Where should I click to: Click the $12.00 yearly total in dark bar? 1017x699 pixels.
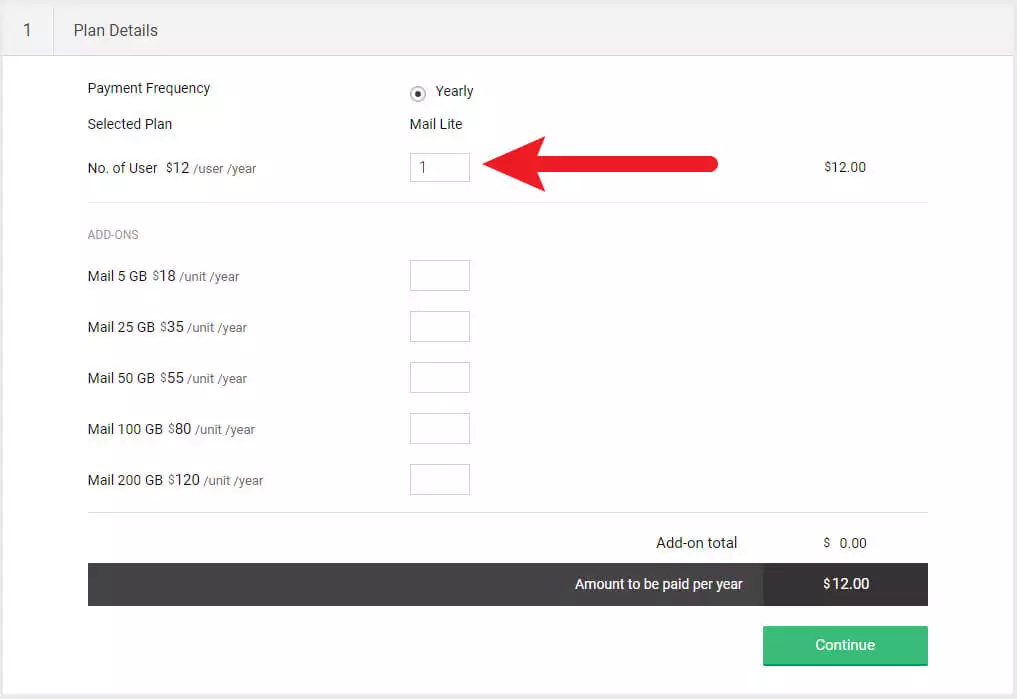pyautogui.click(x=846, y=584)
